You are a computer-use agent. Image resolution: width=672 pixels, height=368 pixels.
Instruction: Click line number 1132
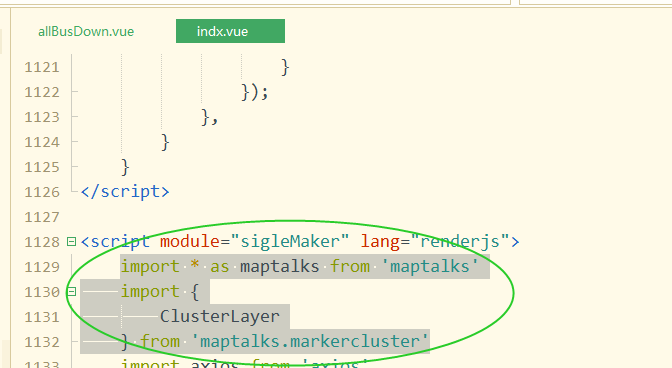tap(42, 342)
